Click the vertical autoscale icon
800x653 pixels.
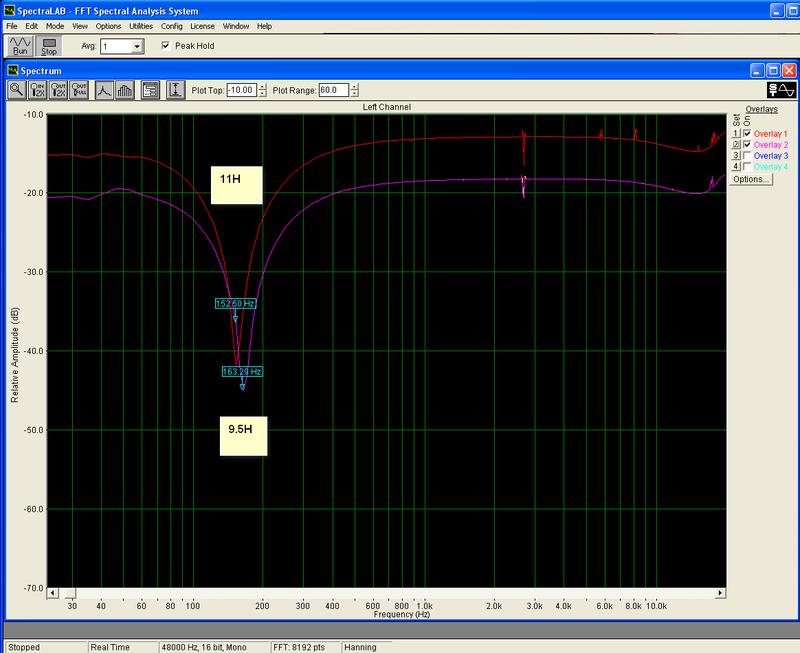click(176, 90)
